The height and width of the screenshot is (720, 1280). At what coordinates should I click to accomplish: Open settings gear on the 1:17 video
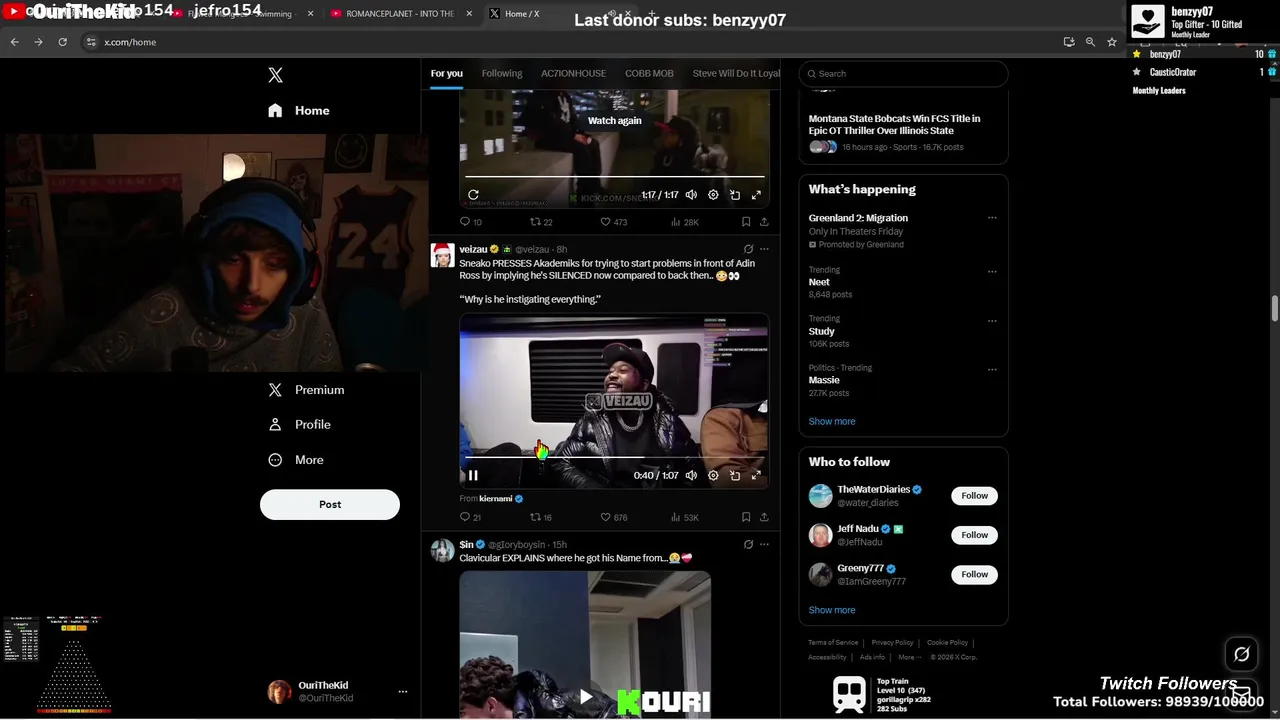pyautogui.click(x=713, y=195)
